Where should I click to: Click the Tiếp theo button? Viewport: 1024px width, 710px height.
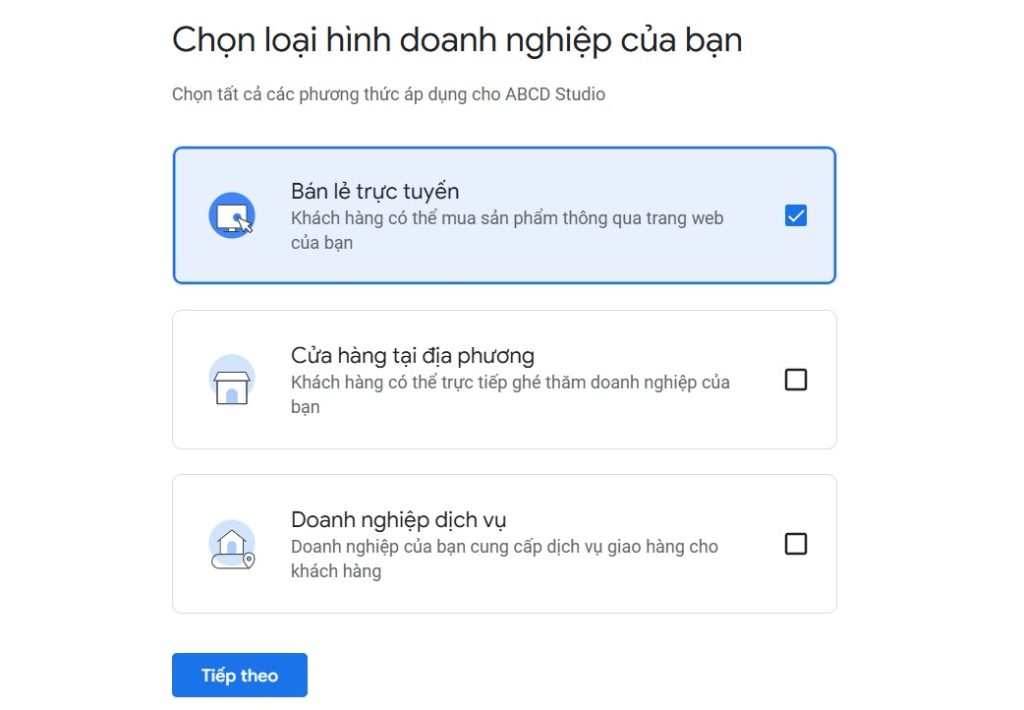coord(240,675)
